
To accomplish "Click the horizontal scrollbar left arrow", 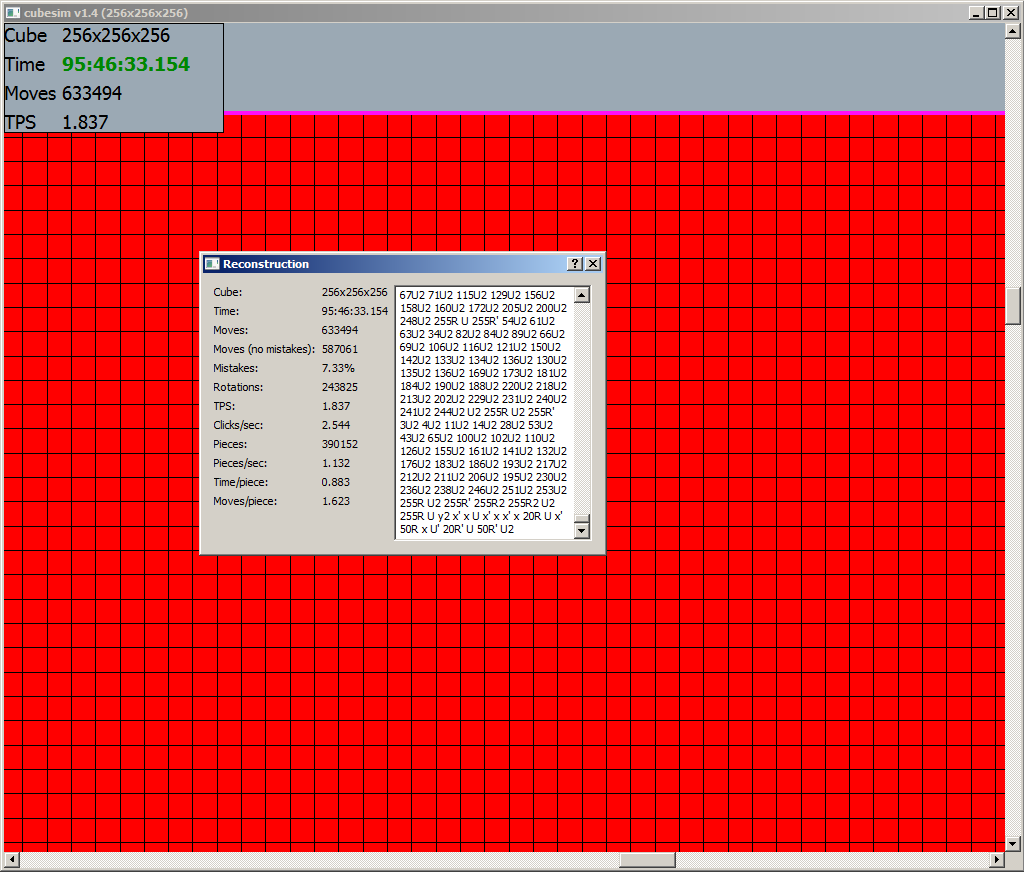I will click(x=11, y=860).
